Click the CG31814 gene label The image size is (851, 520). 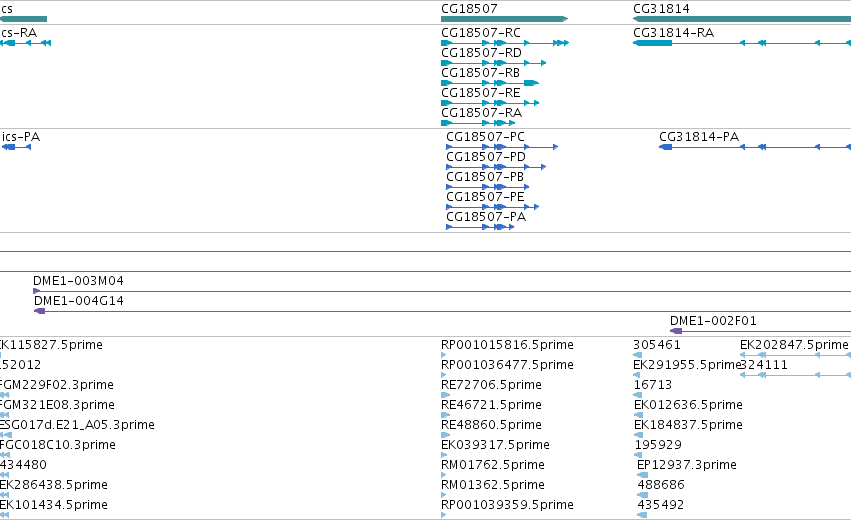(661, 9)
